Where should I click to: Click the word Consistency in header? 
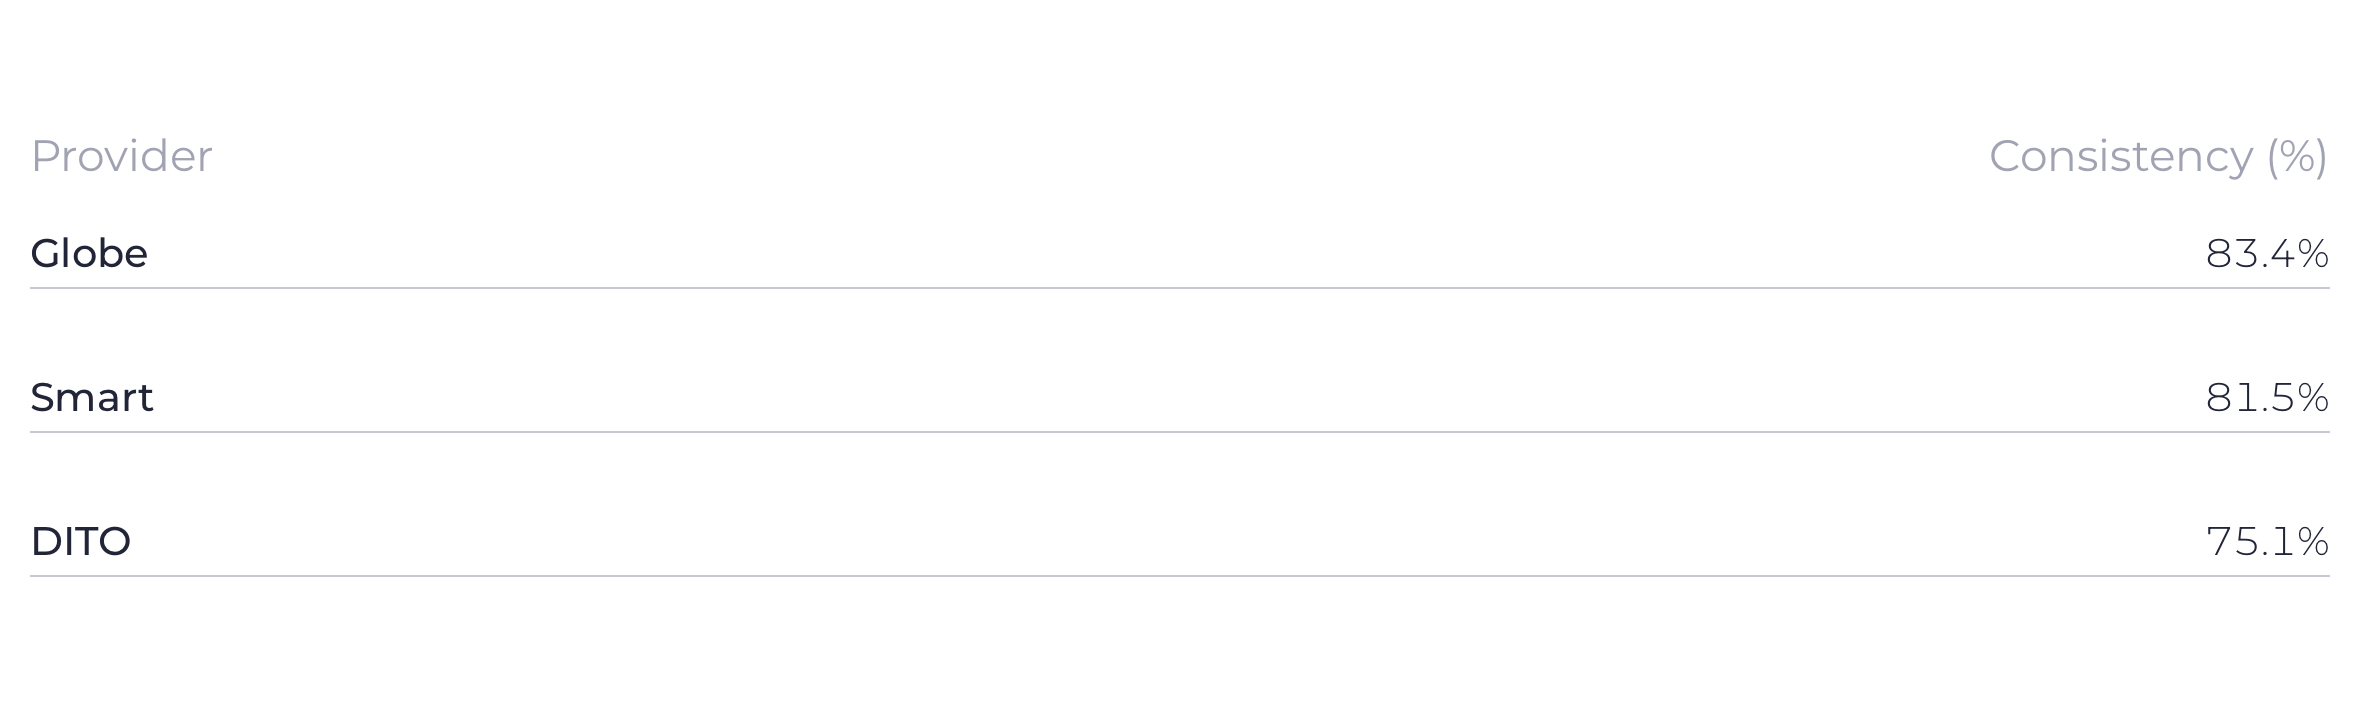click(x=2120, y=157)
